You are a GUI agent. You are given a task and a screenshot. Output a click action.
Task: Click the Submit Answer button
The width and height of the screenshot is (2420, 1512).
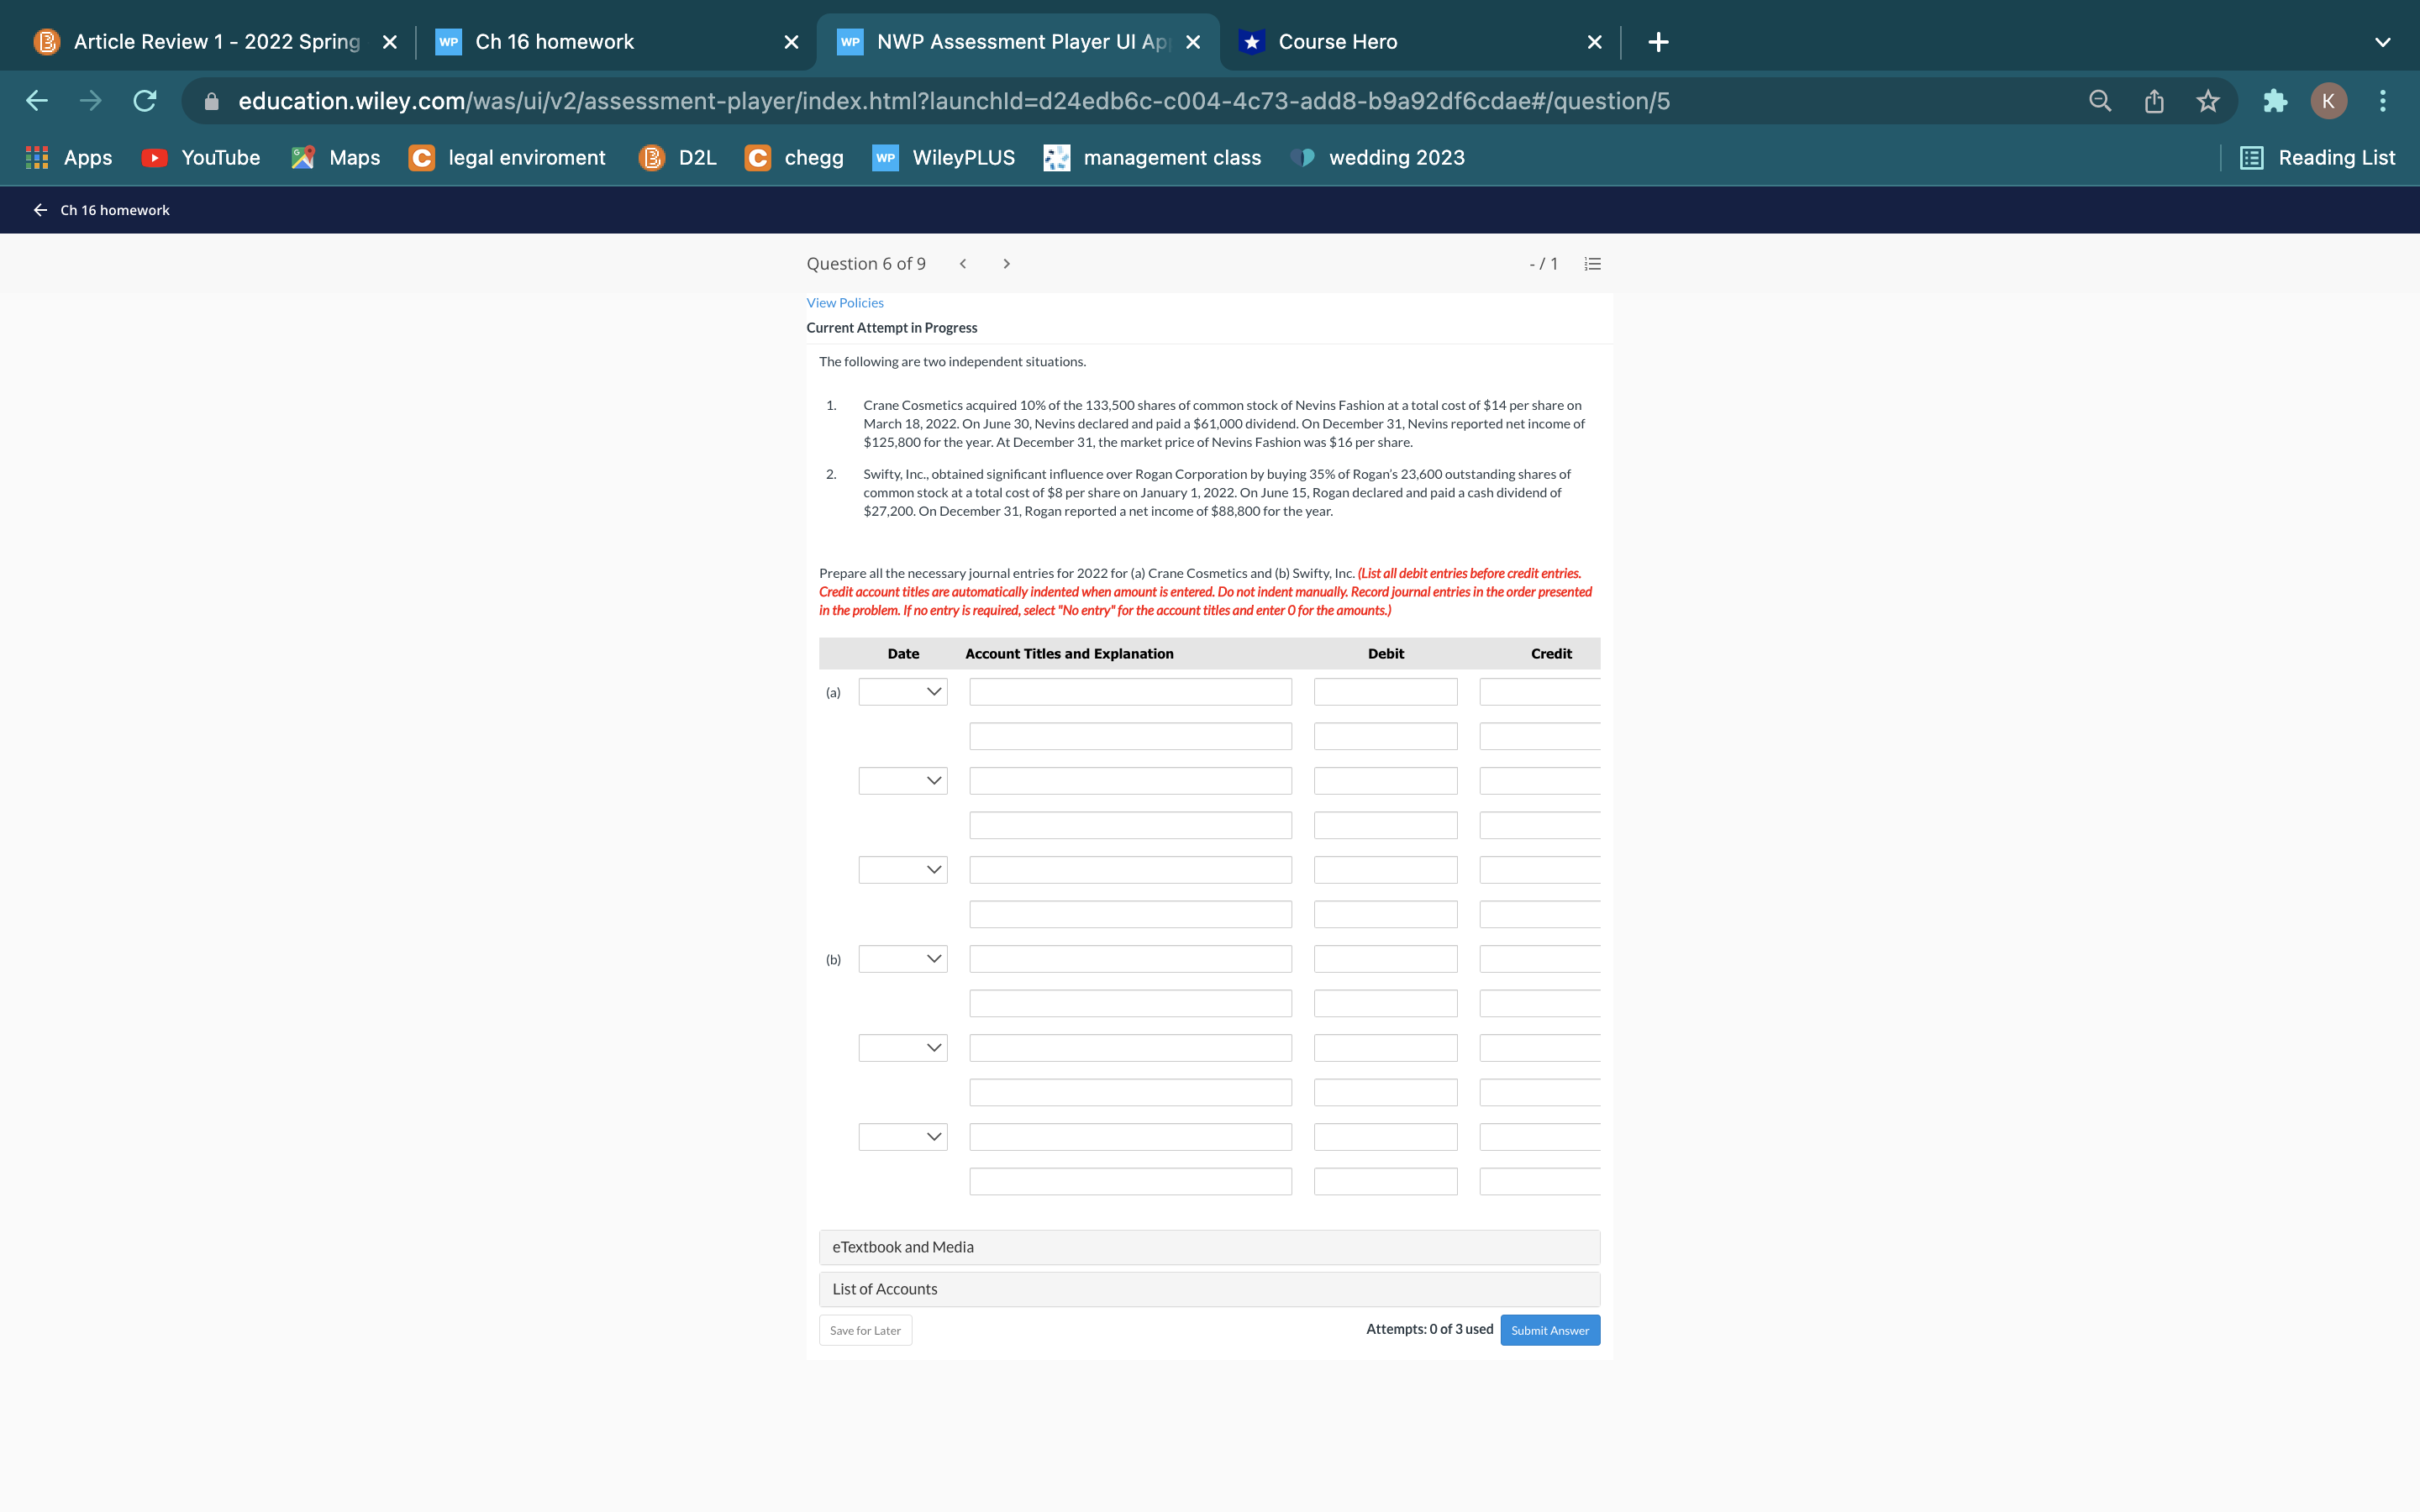(x=1549, y=1330)
